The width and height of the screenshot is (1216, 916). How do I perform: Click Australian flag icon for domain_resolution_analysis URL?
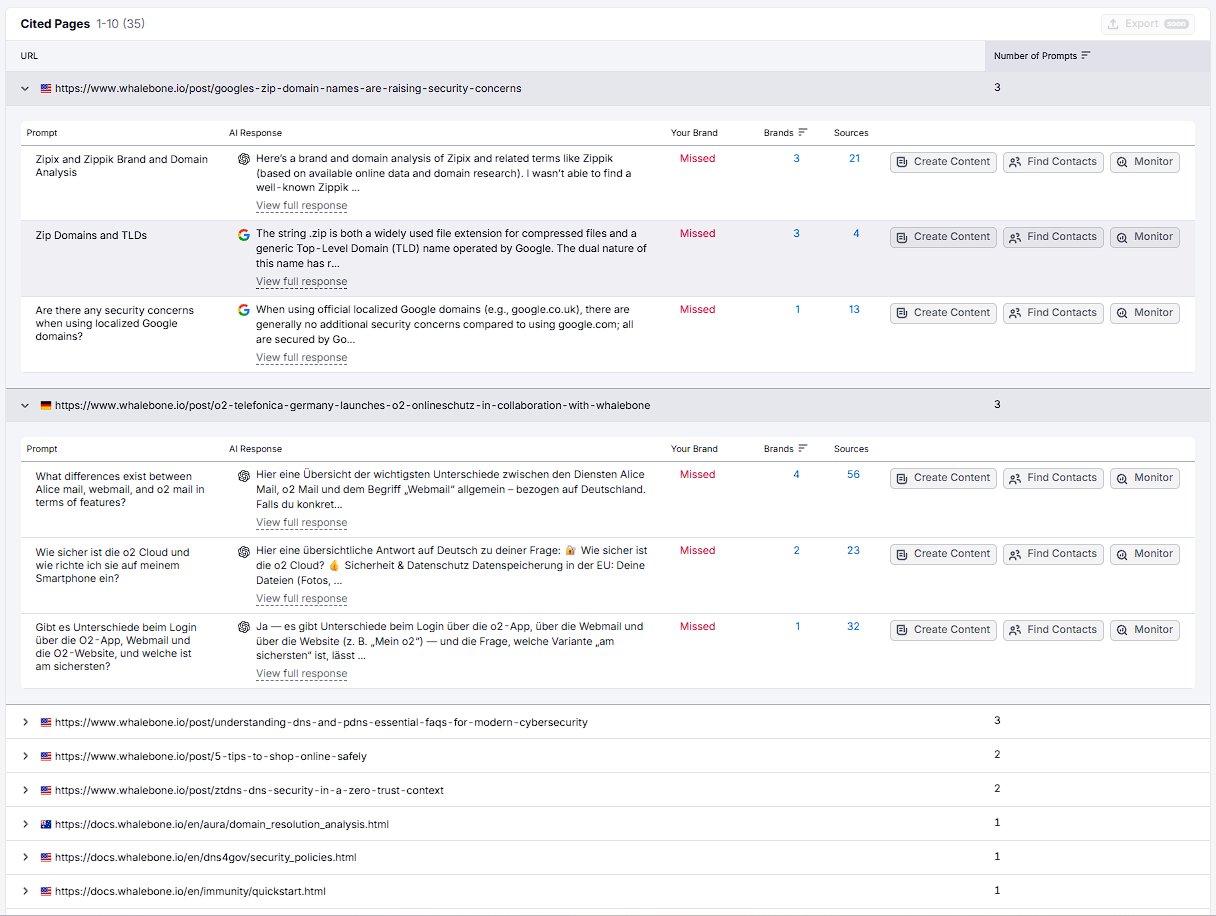point(46,824)
